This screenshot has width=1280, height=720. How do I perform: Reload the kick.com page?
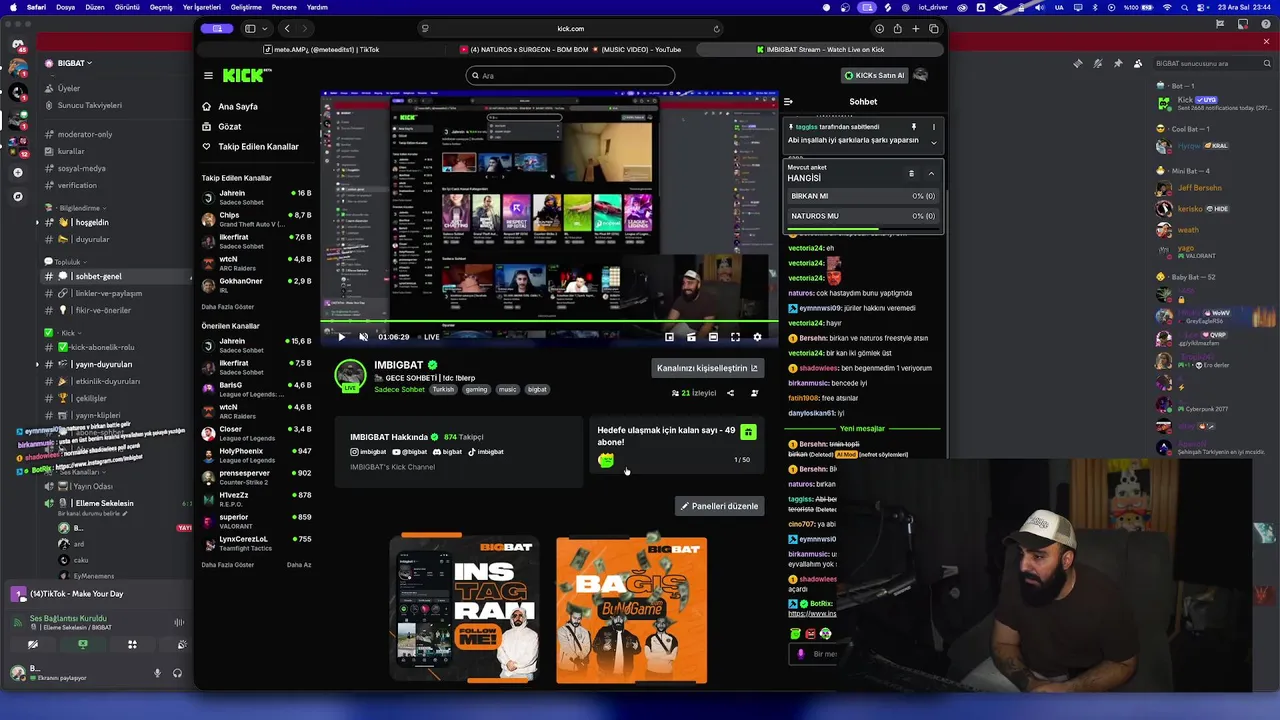pos(716,29)
